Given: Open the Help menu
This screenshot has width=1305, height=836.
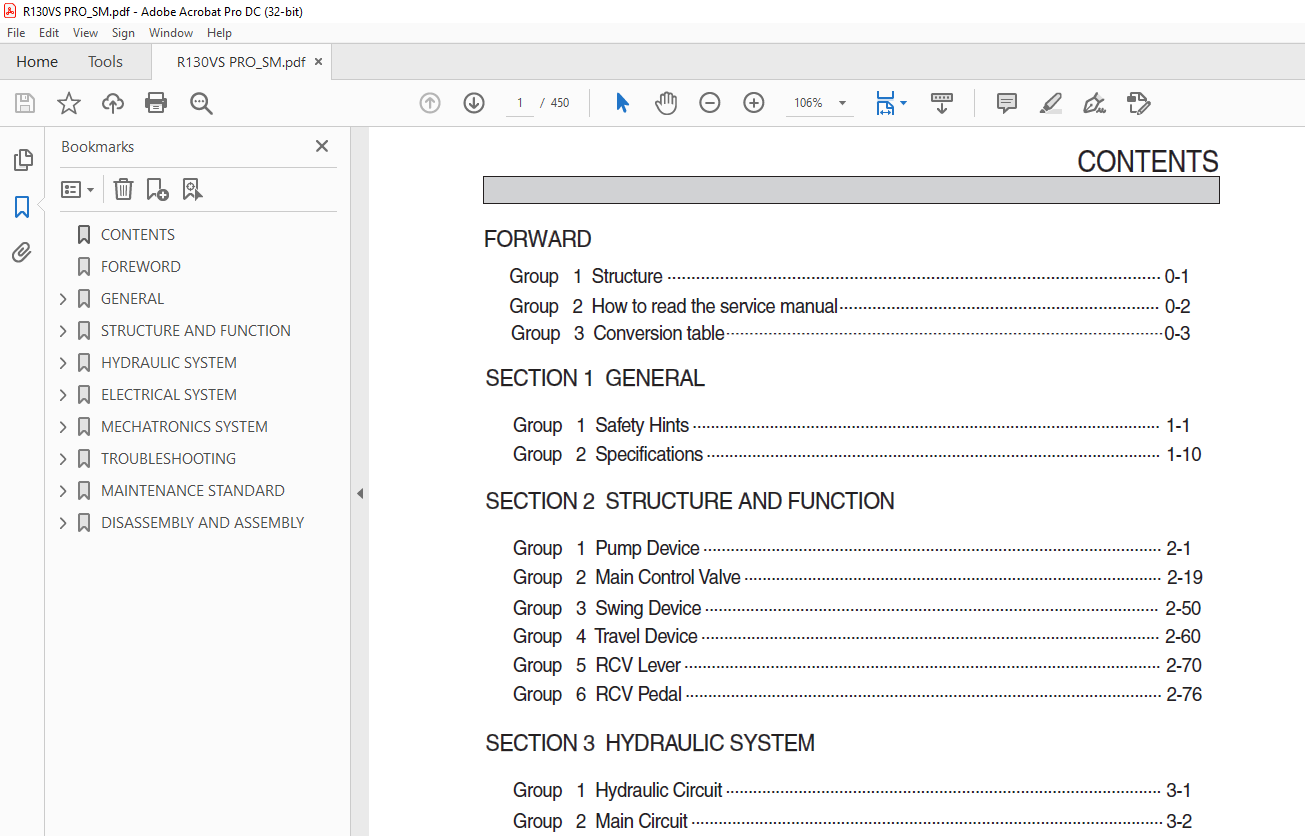Looking at the screenshot, I should [x=219, y=33].
